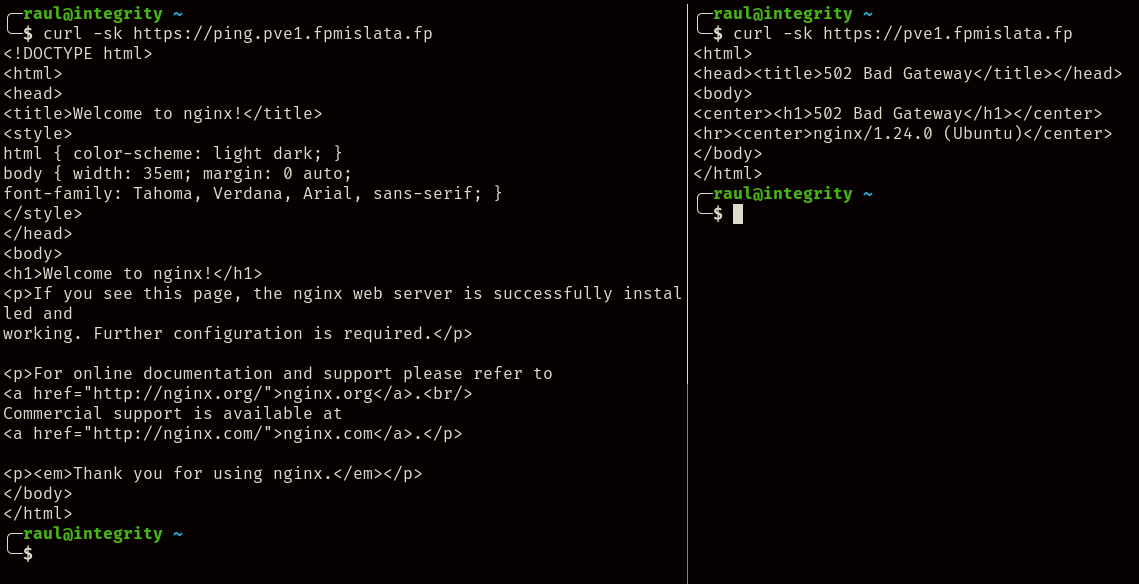Viewport: 1139px width, 584px height.
Task: Click the bottom raul@integrity prompt in left pane
Action: click(x=93, y=534)
